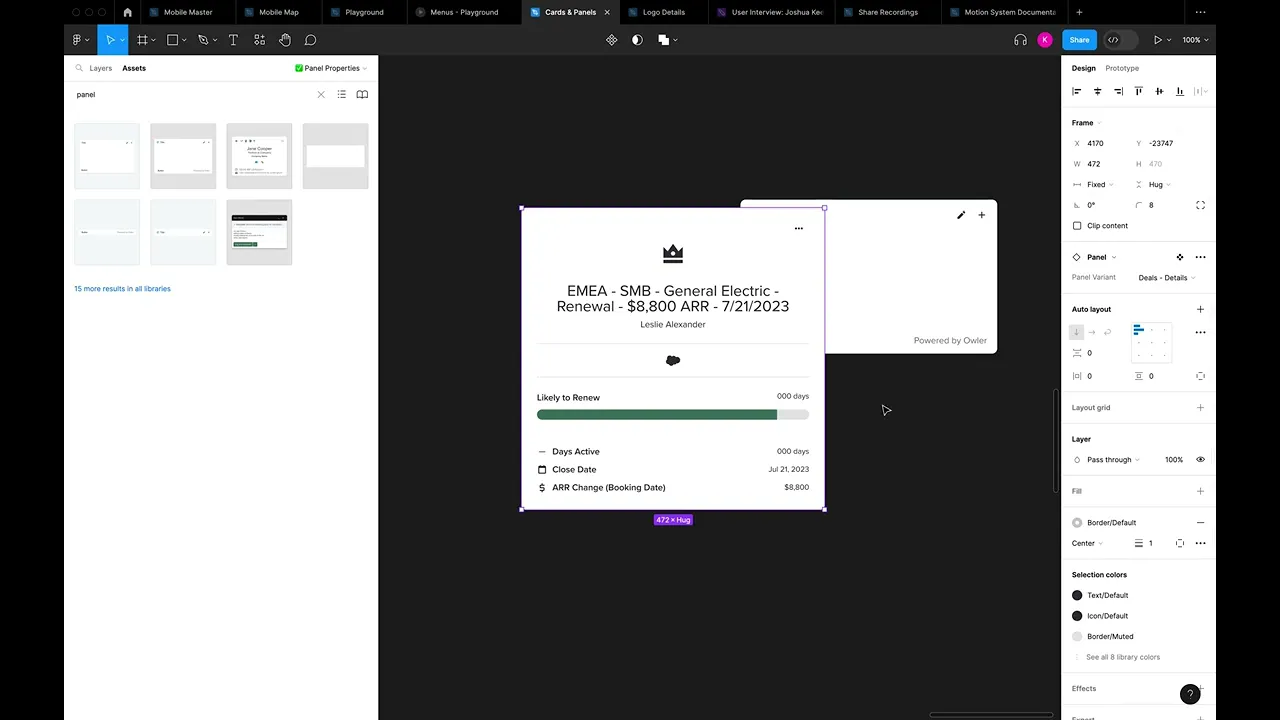Clear the panel search text
This screenshot has width=1280, height=720.
[x=321, y=95]
